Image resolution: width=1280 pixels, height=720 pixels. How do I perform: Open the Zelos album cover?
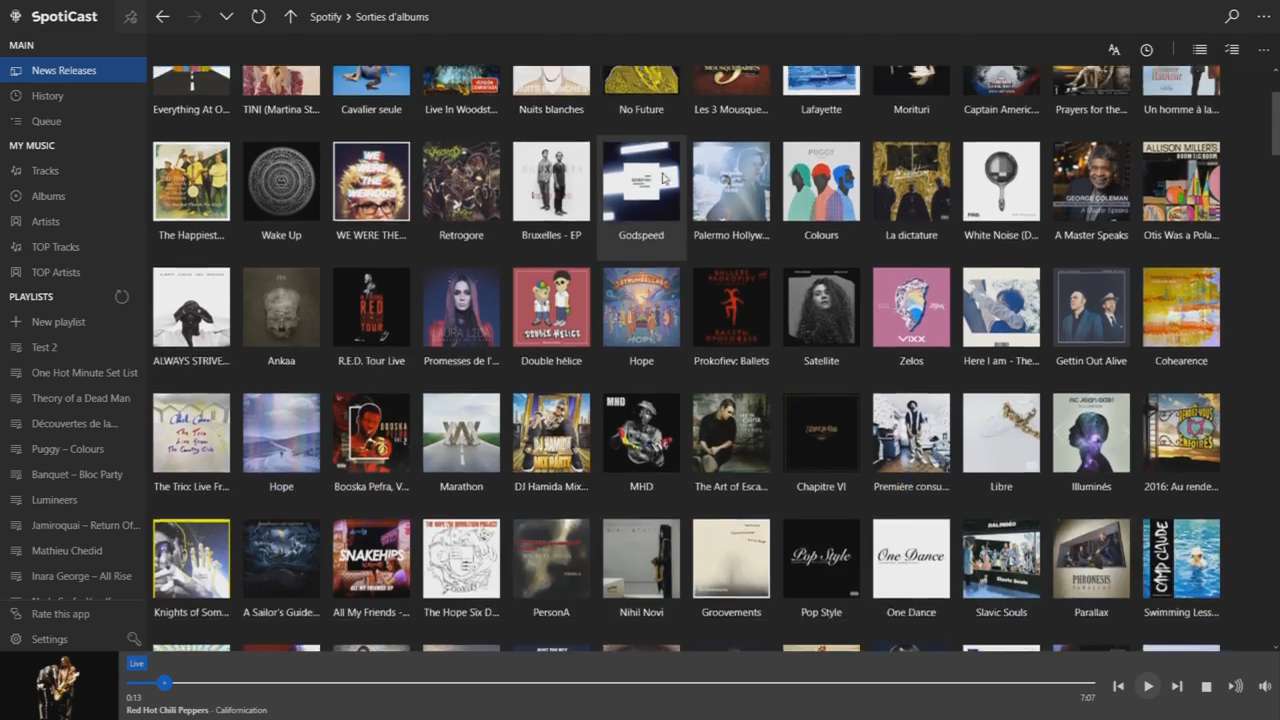pyautogui.click(x=911, y=307)
